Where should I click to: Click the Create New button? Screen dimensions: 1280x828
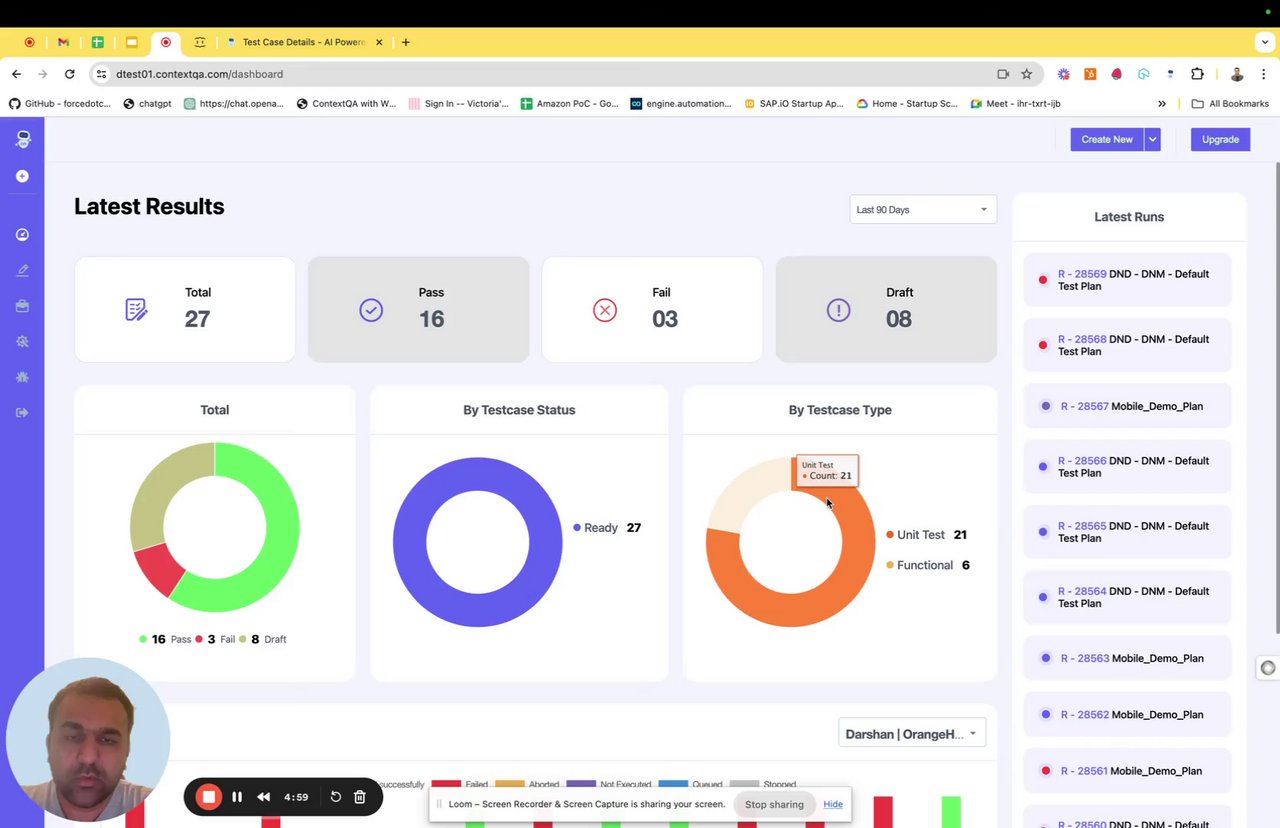(x=1107, y=140)
